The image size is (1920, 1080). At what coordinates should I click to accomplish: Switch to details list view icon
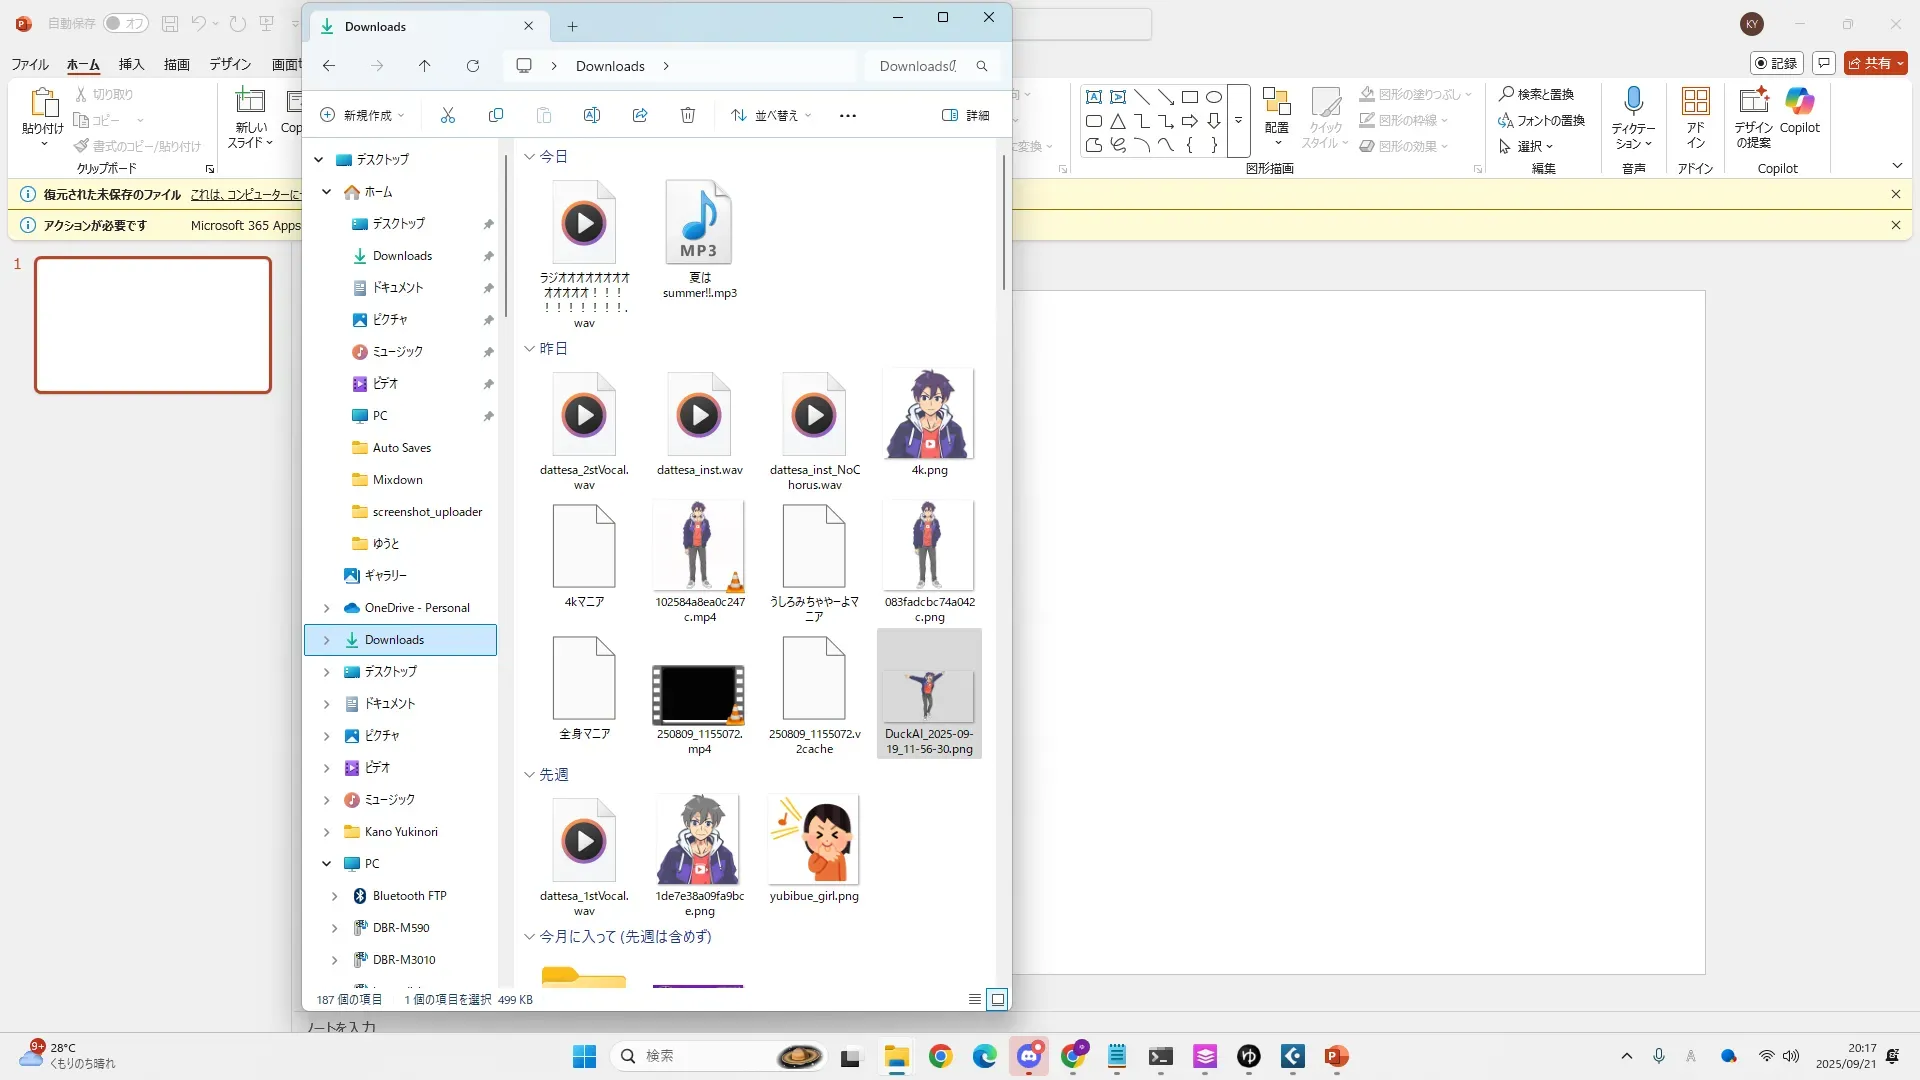tap(975, 999)
